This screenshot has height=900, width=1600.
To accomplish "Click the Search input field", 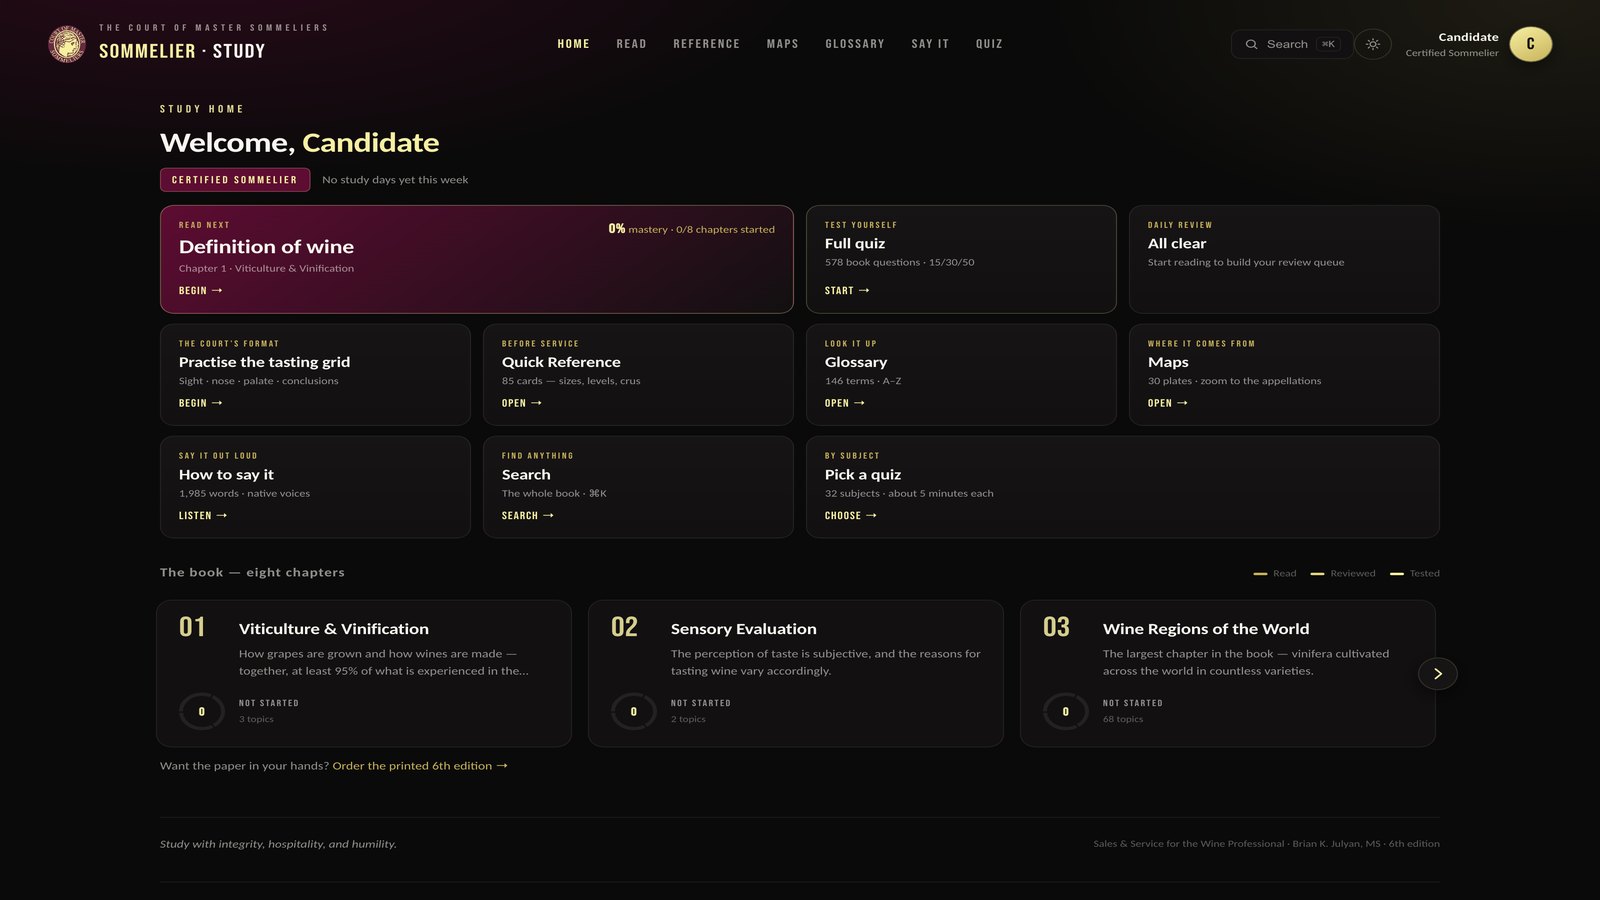I will (x=1291, y=44).
